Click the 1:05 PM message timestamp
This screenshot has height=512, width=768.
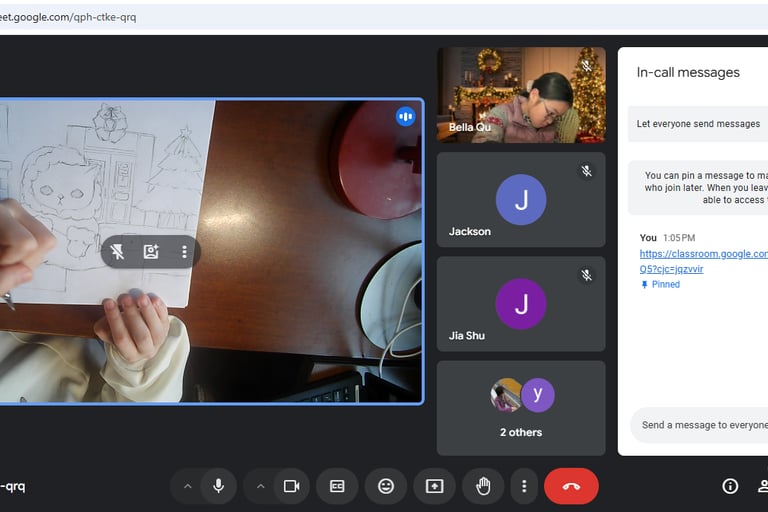coord(679,238)
